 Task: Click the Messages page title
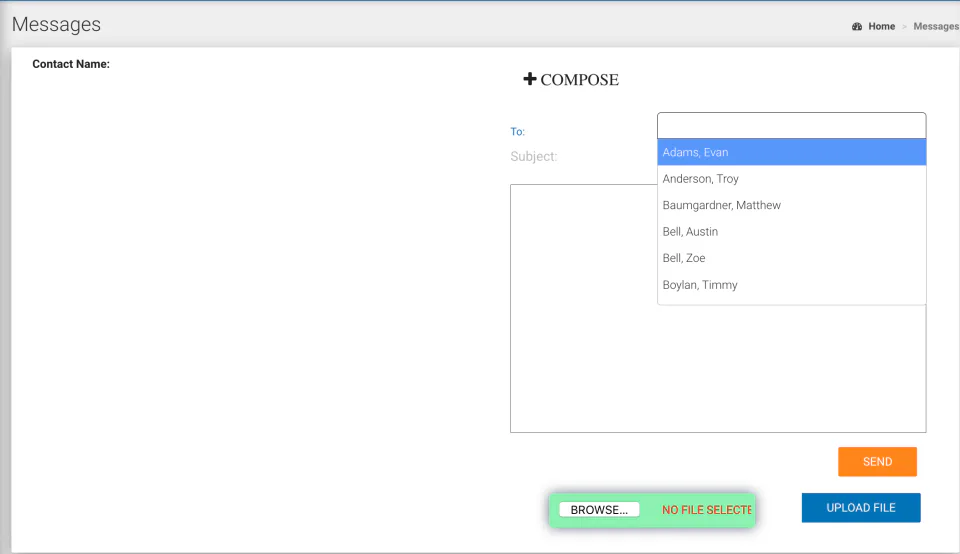pos(56,24)
